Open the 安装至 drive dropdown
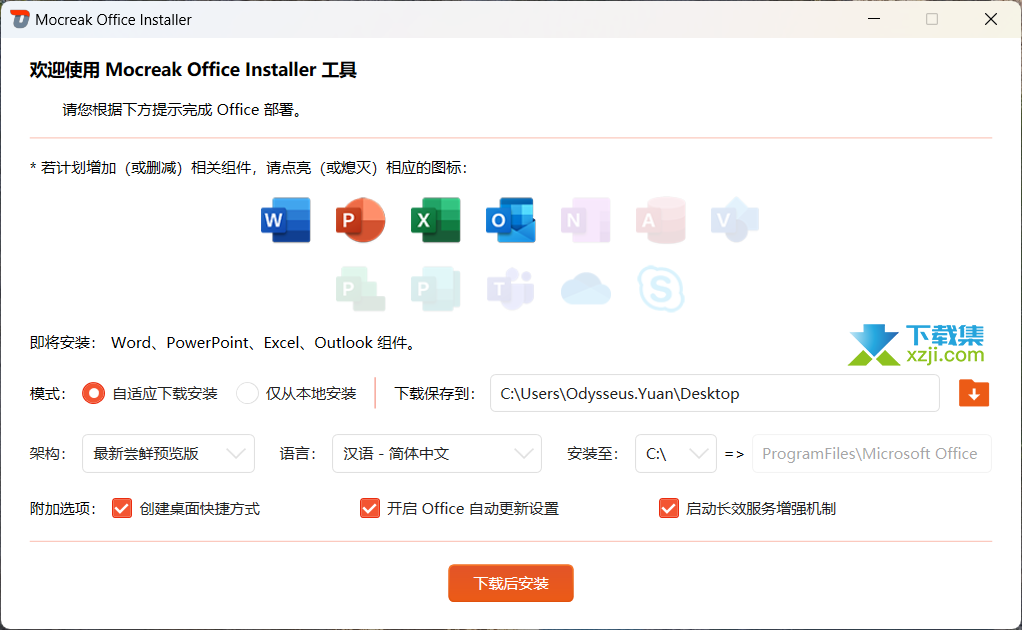Viewport: 1022px width, 630px height. click(676, 453)
